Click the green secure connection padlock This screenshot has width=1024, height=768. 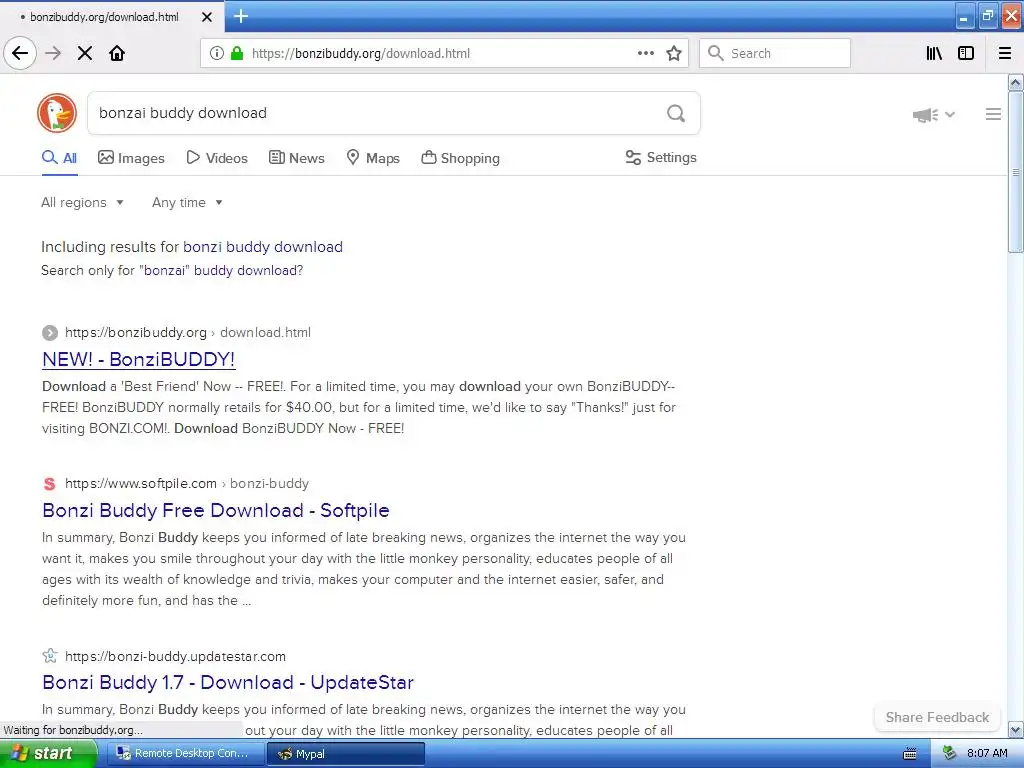pos(237,53)
